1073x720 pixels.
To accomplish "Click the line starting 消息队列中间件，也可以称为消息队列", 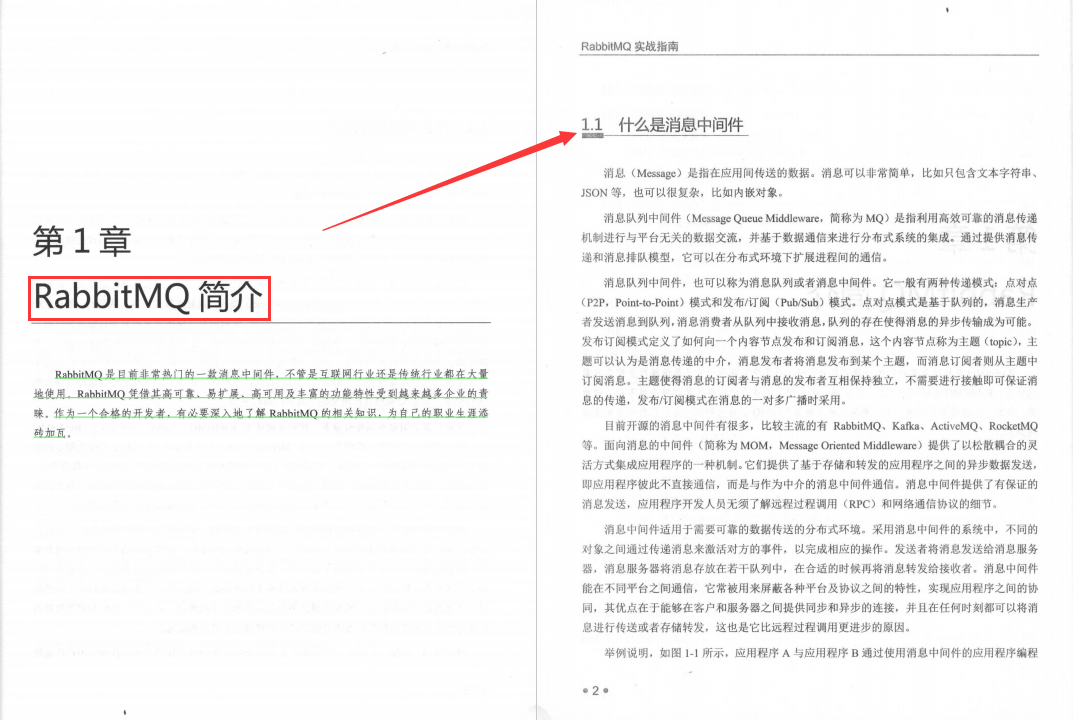I will pyautogui.click(x=820, y=282).
